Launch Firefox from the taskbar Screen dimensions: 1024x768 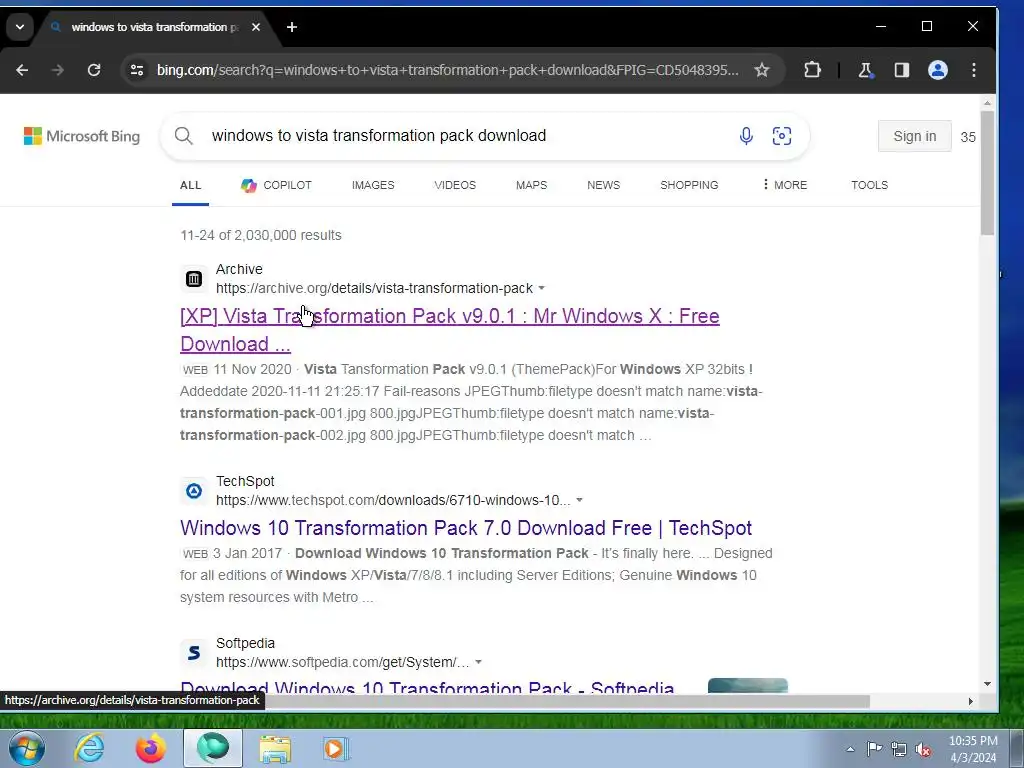[x=150, y=748]
